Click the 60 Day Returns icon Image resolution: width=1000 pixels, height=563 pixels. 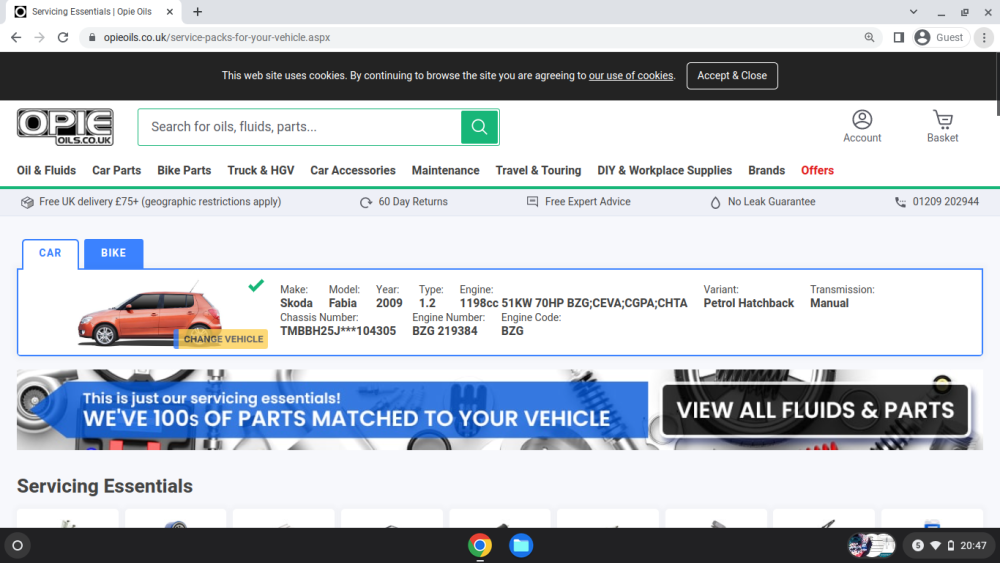[x=365, y=202]
